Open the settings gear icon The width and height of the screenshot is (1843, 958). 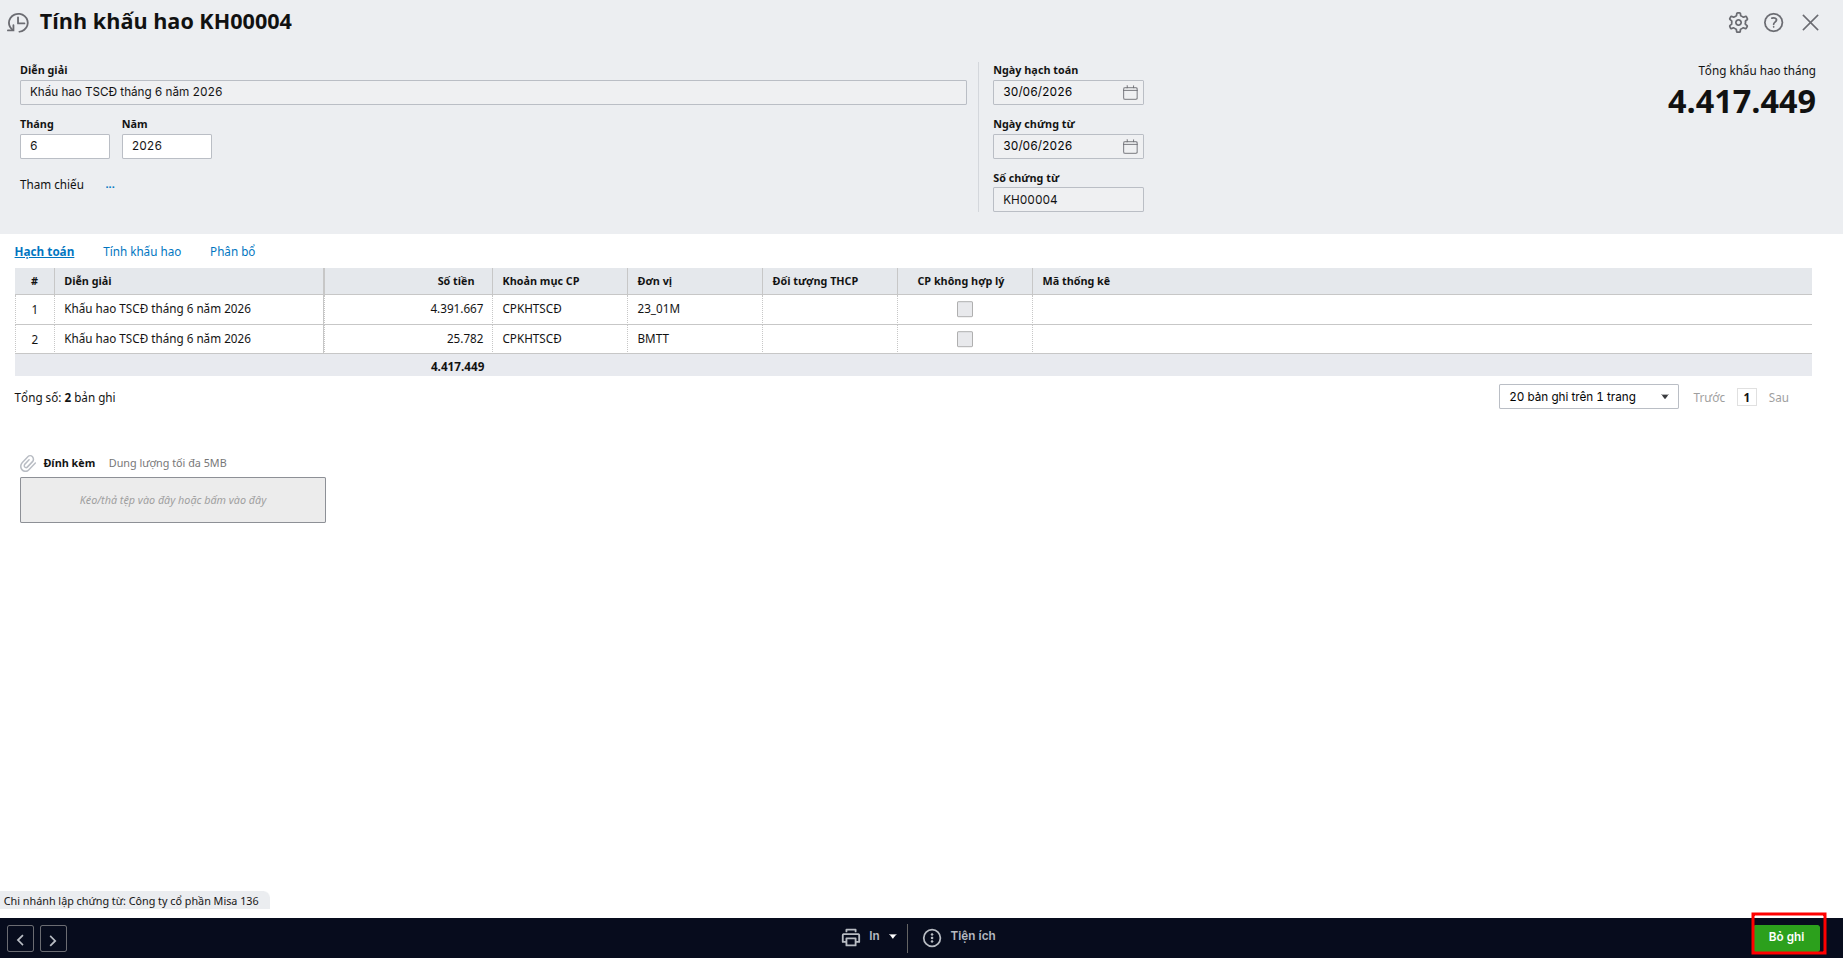[x=1738, y=23]
